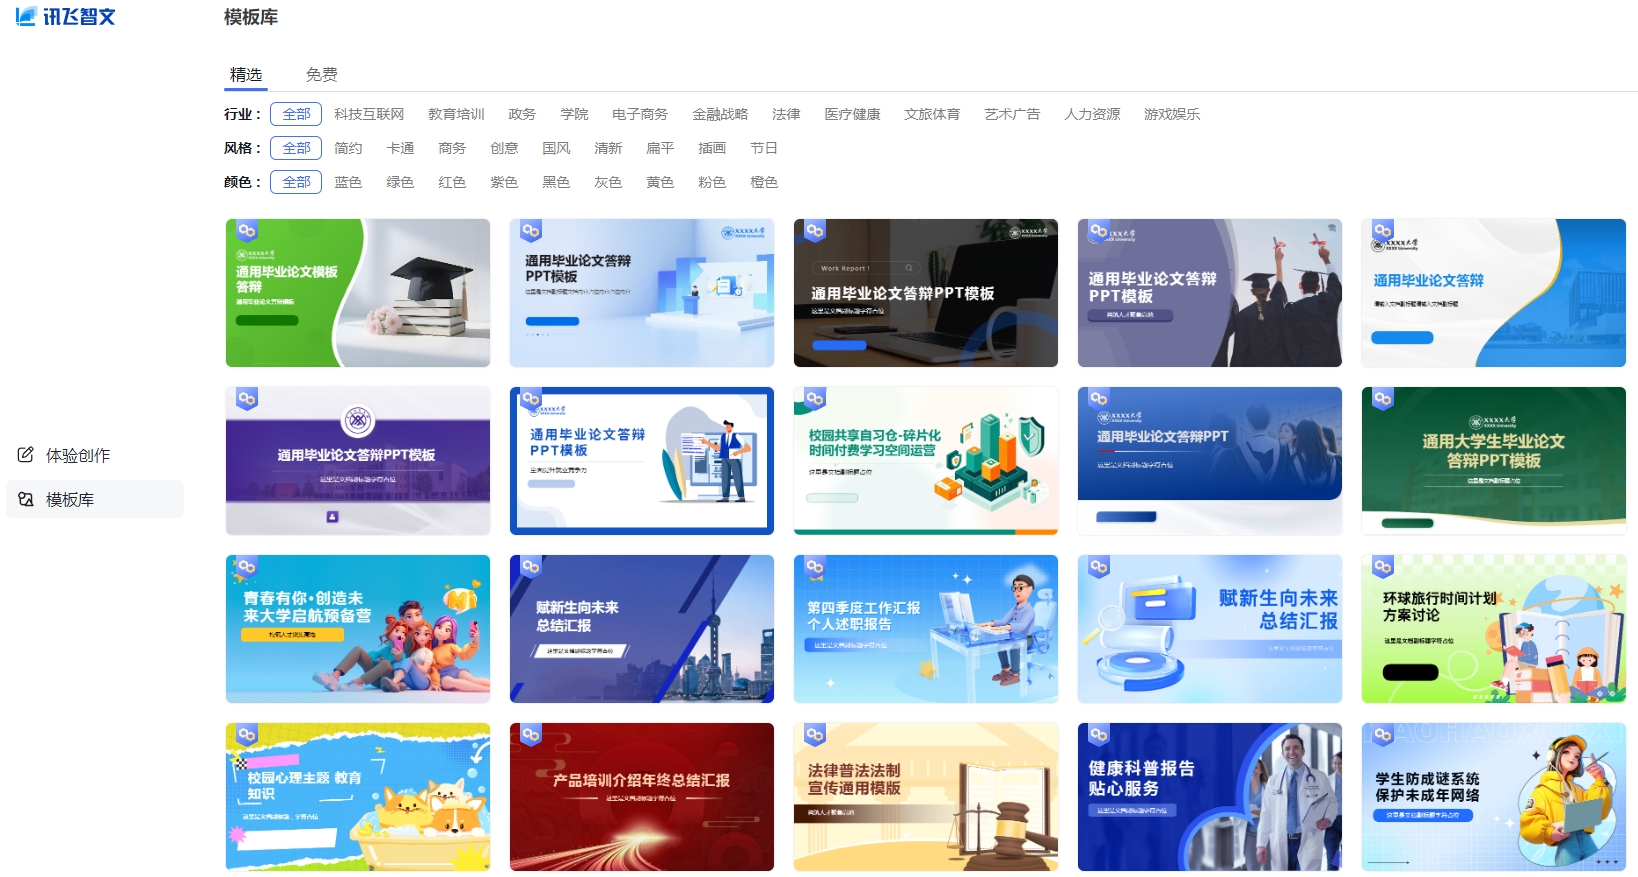Filter color by 黄色

point(660,182)
